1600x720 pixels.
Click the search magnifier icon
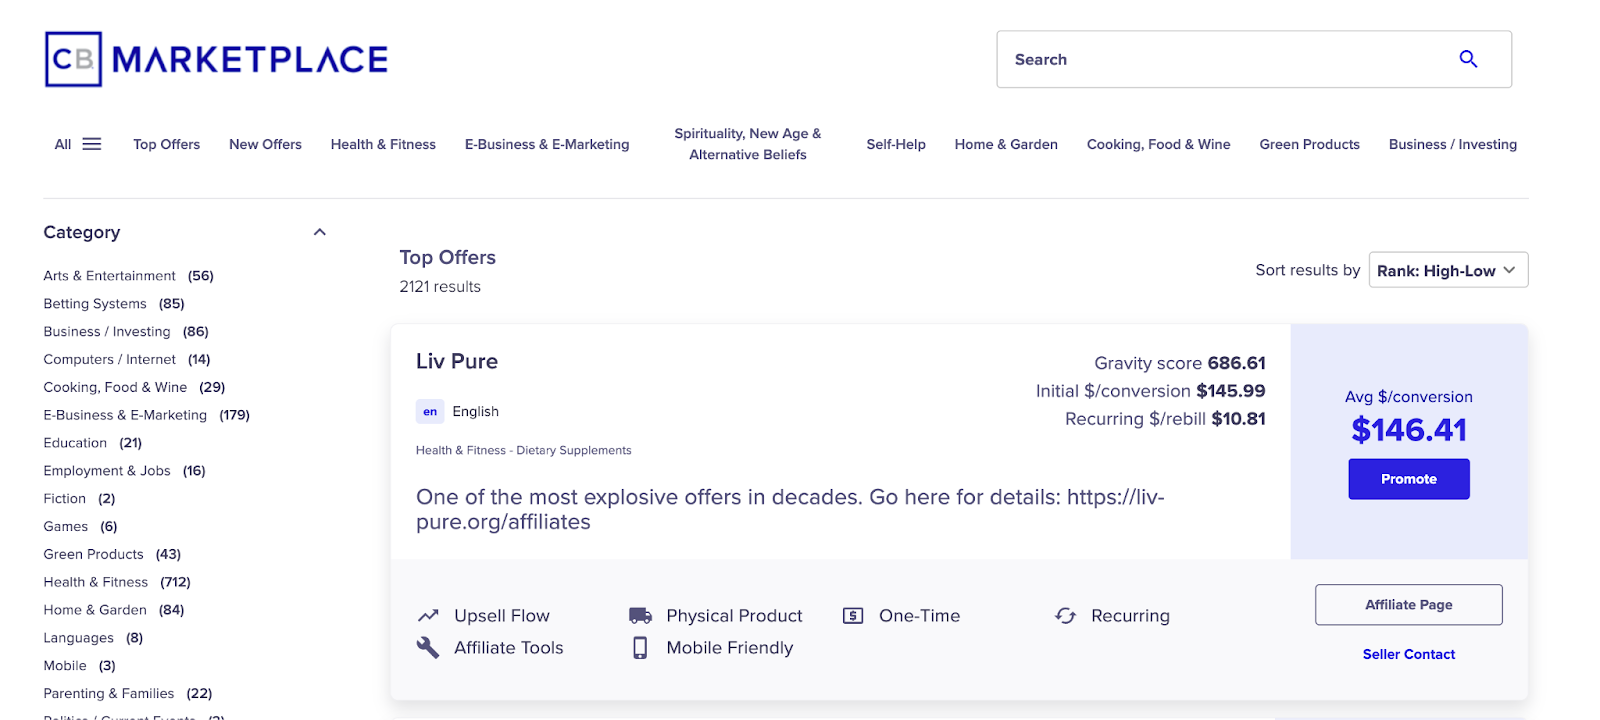pos(1467,59)
